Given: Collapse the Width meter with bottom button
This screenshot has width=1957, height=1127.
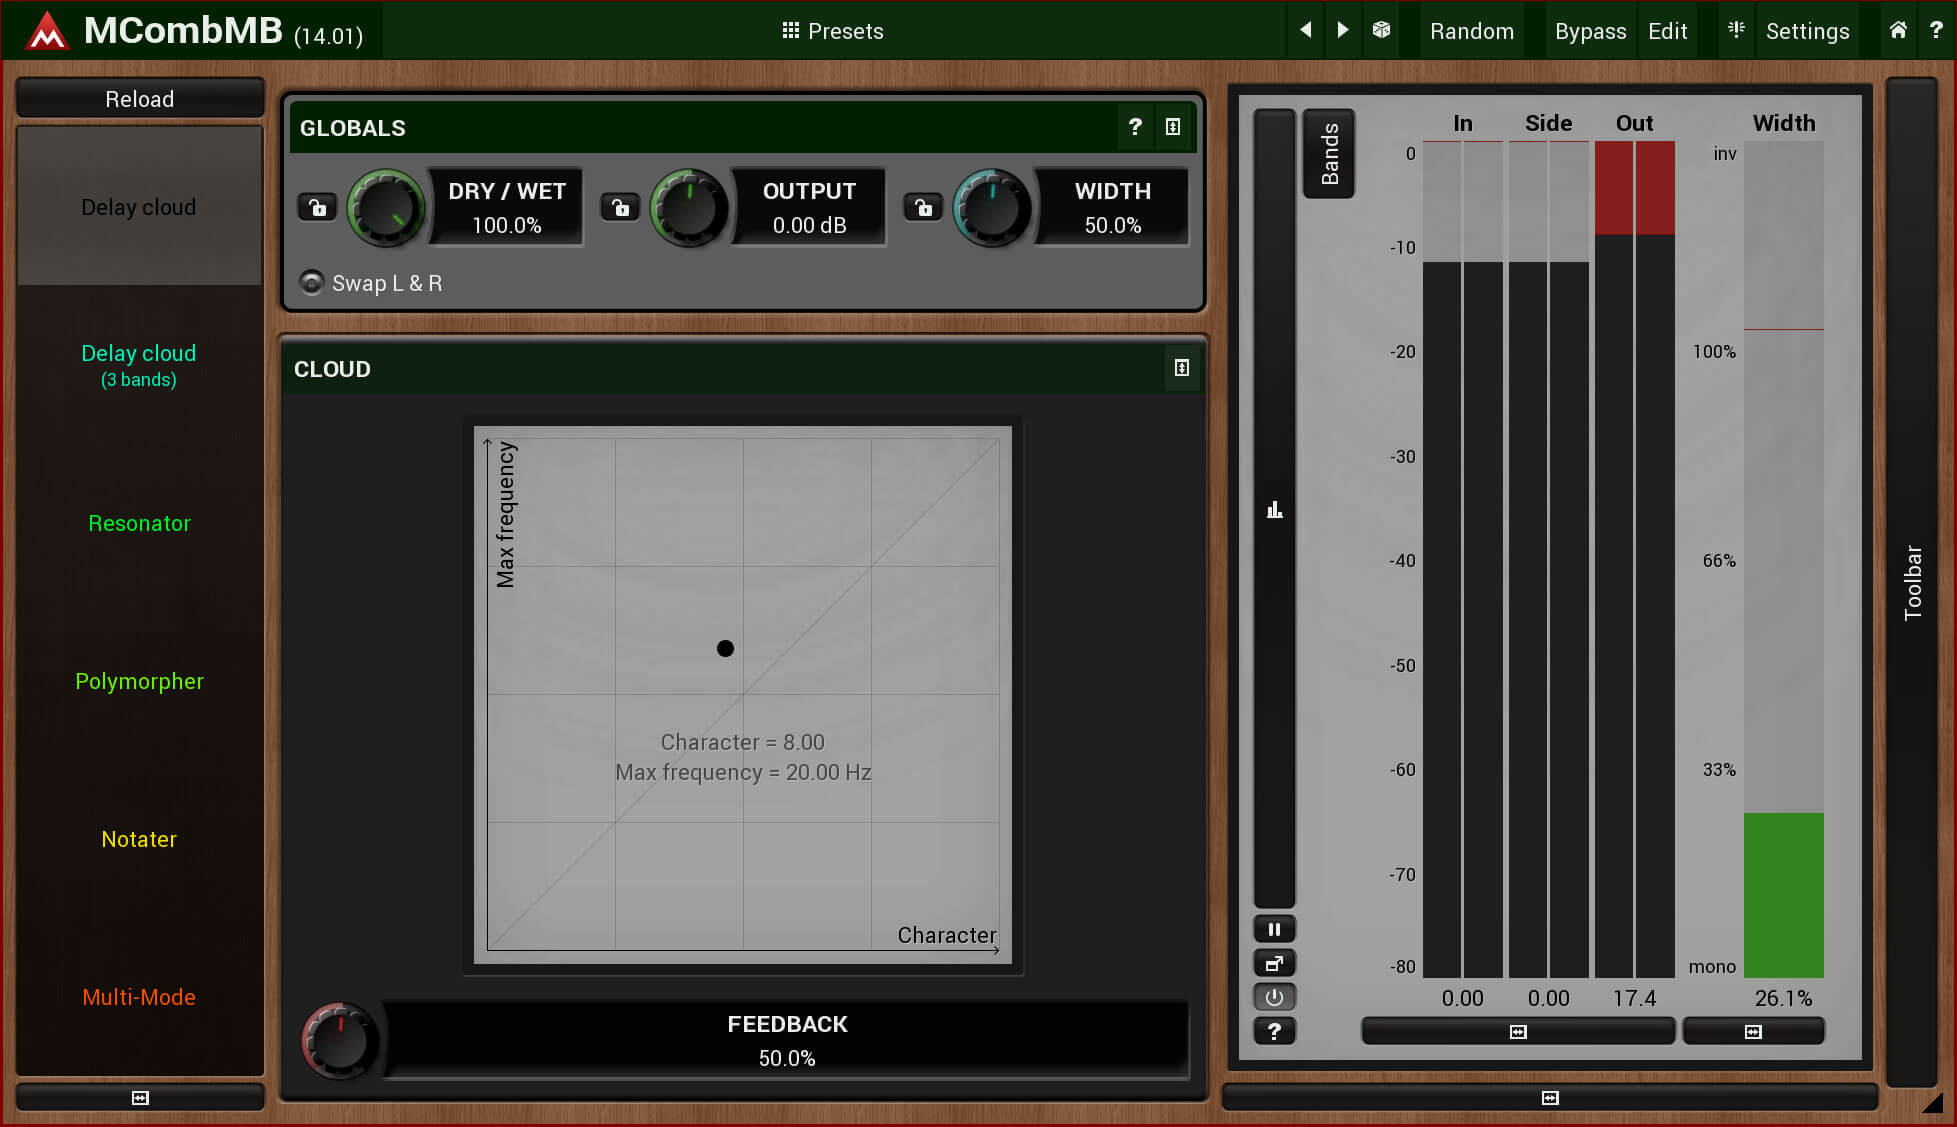Looking at the screenshot, I should click(x=1753, y=1031).
